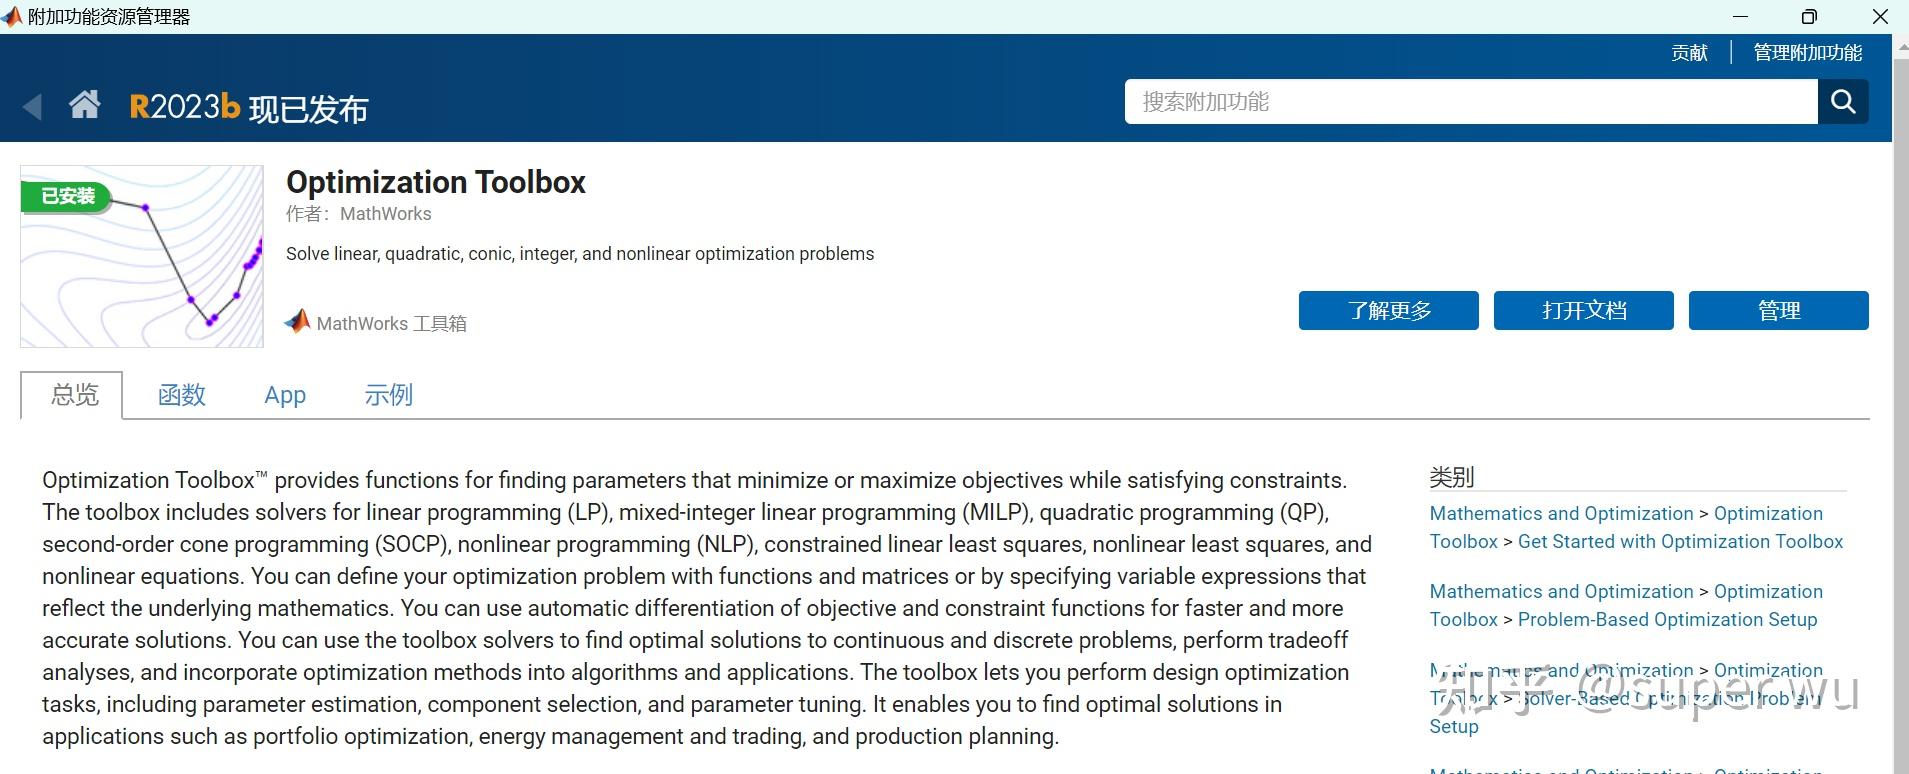
Task: Open the 函数 tab
Action: pyautogui.click(x=182, y=395)
